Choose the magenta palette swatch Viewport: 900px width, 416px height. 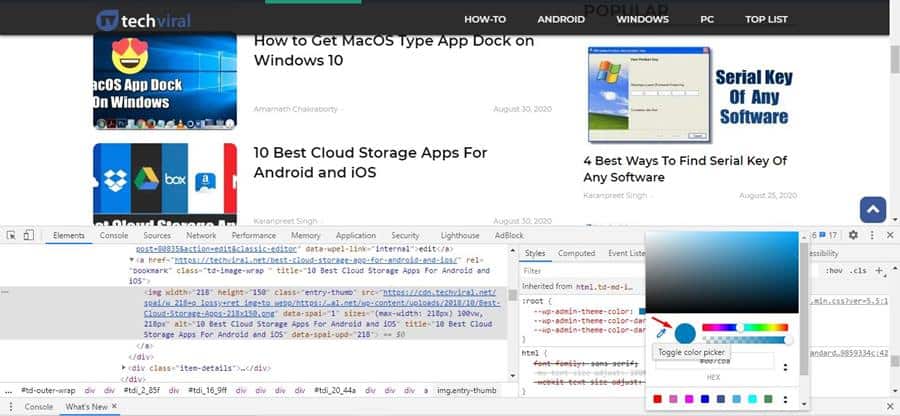pos(689,399)
